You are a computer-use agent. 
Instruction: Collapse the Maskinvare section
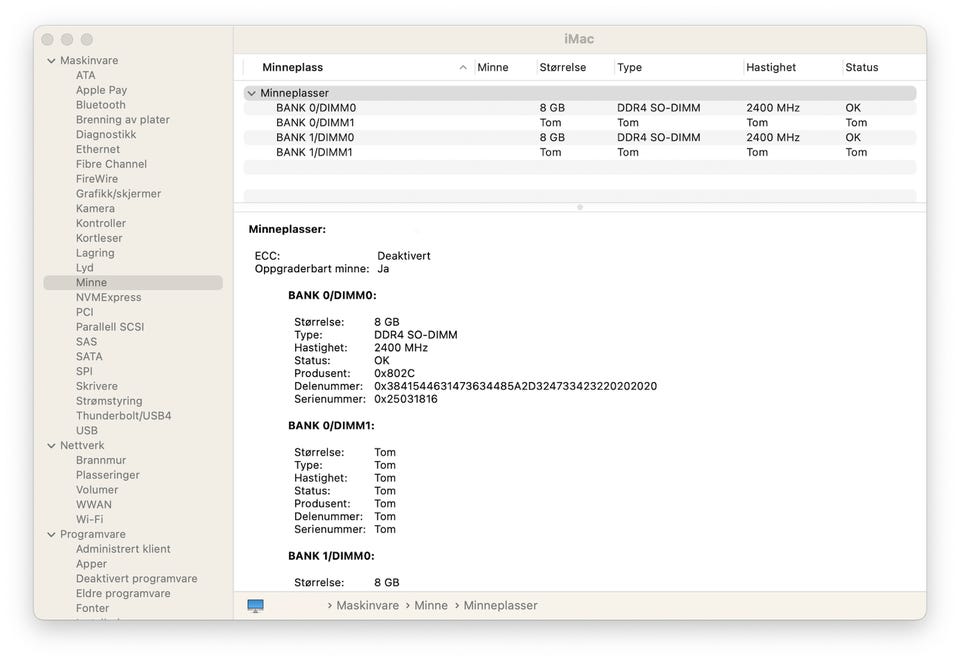[51, 61]
